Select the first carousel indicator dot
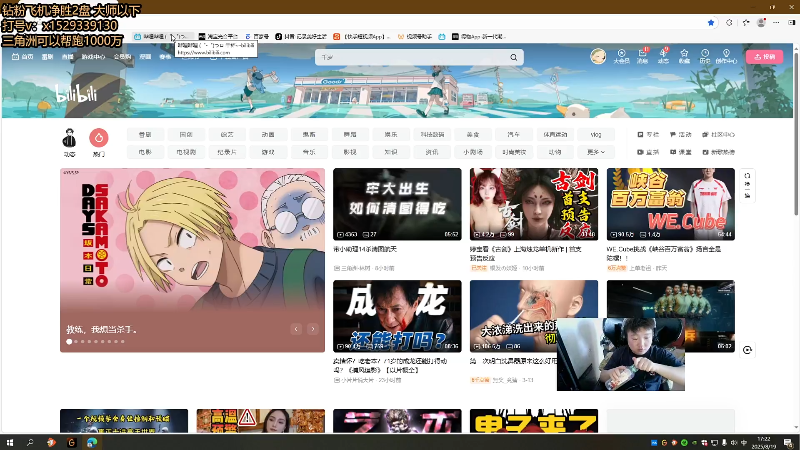 click(x=69, y=341)
